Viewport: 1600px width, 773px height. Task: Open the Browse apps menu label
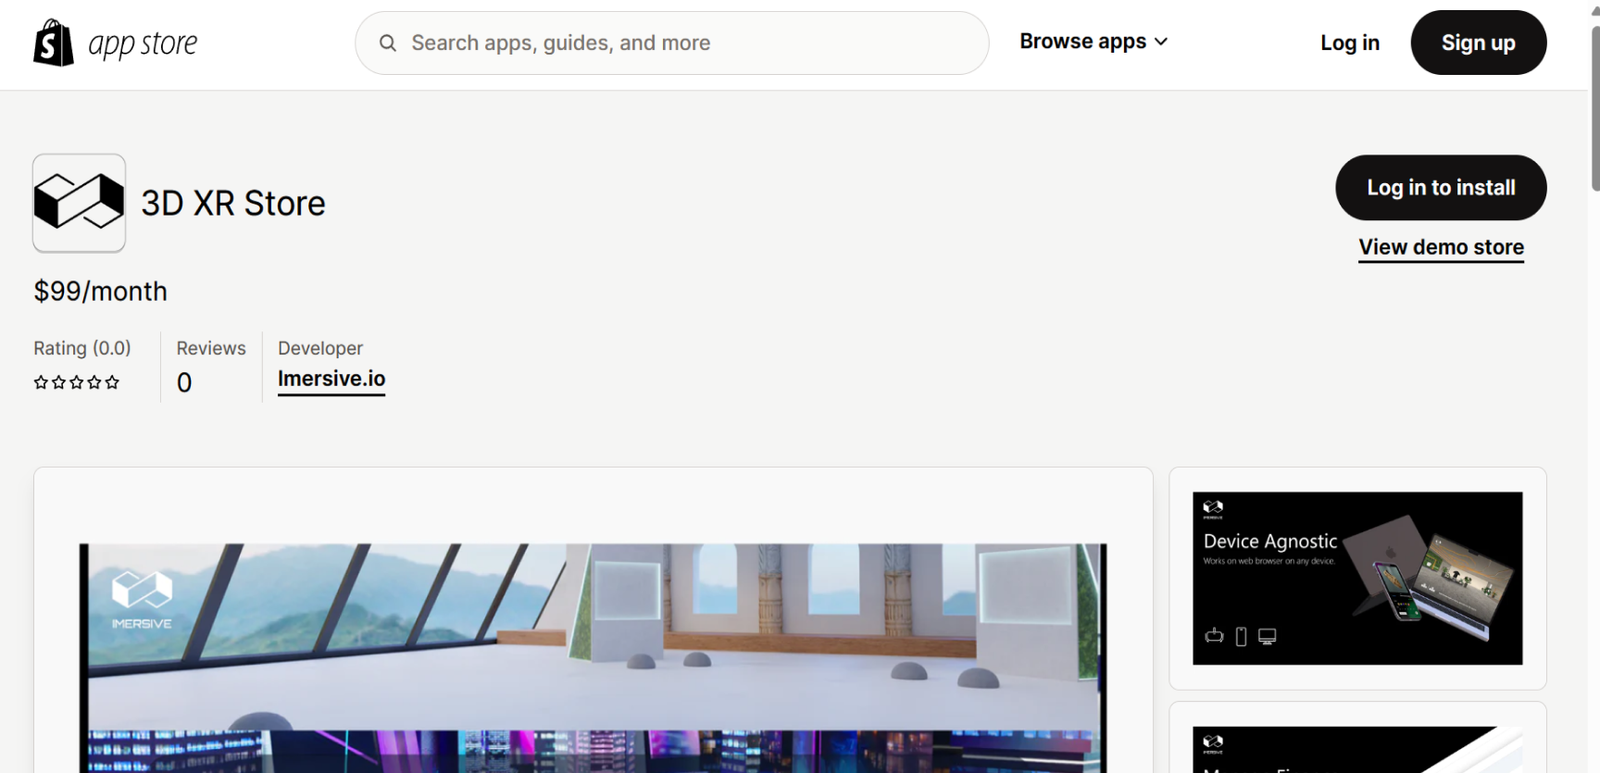tap(1082, 42)
